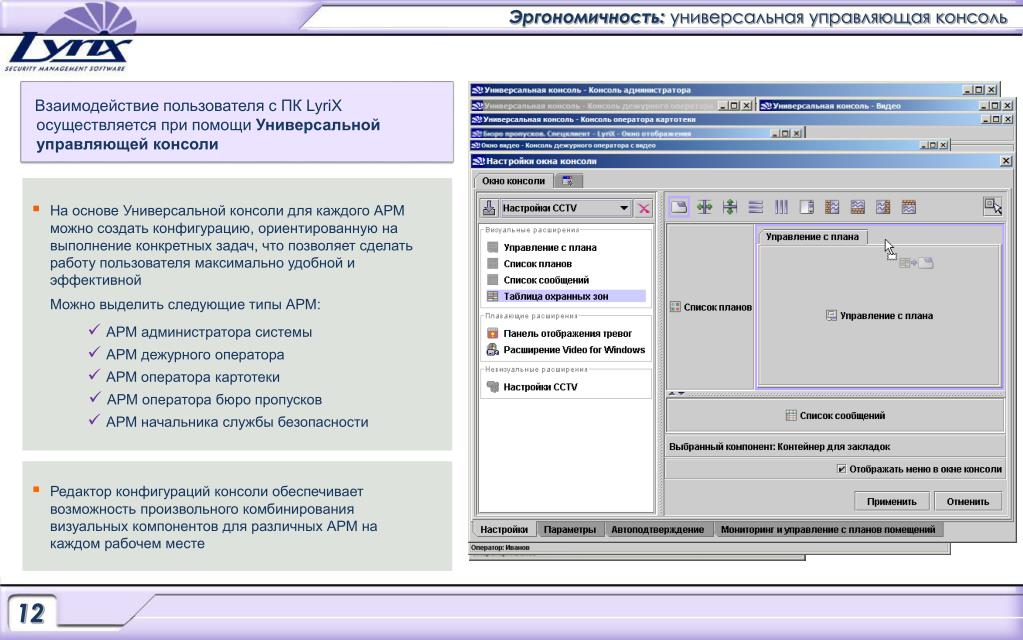Select 'Управление с плана' in the extensions list
Screen dimensions: 1023x640
549,247
